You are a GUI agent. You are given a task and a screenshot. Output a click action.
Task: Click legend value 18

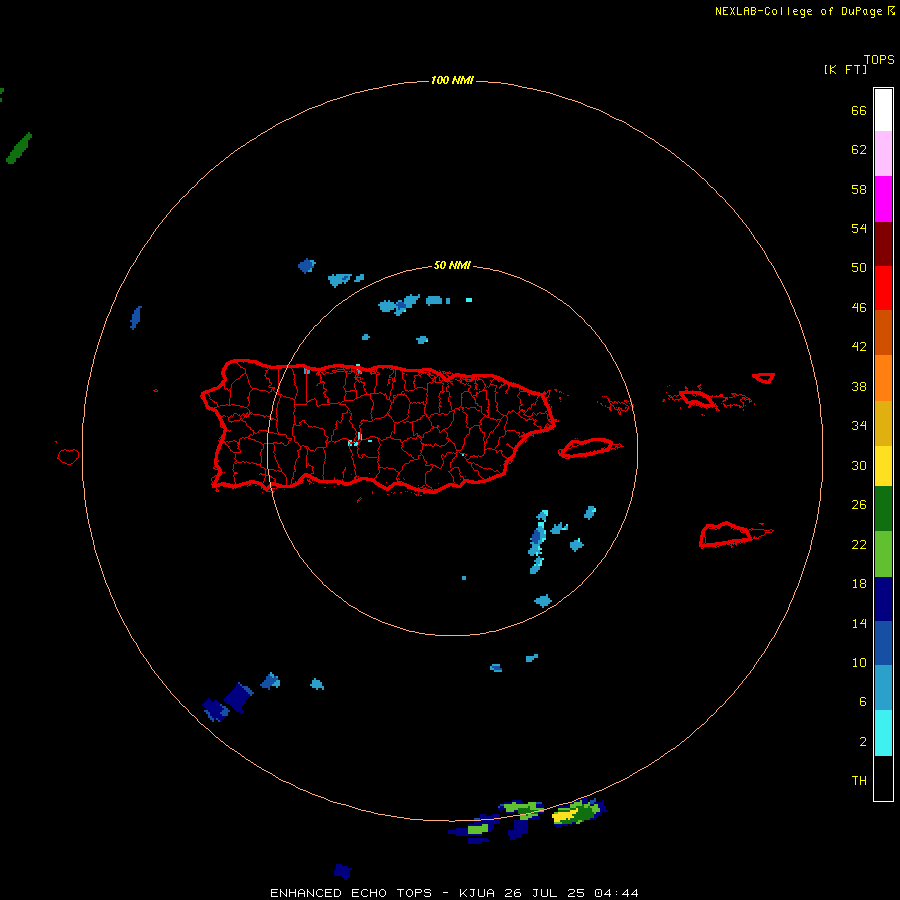point(859,584)
